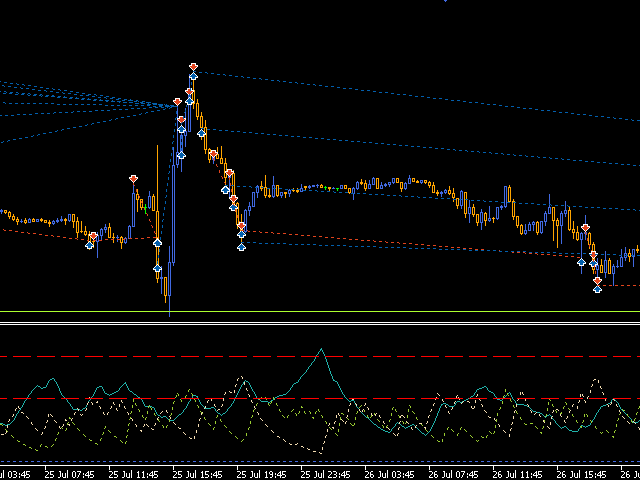
Task: Select the highest red sell arrow near 26 Jul 15:45
Action: 586,228
